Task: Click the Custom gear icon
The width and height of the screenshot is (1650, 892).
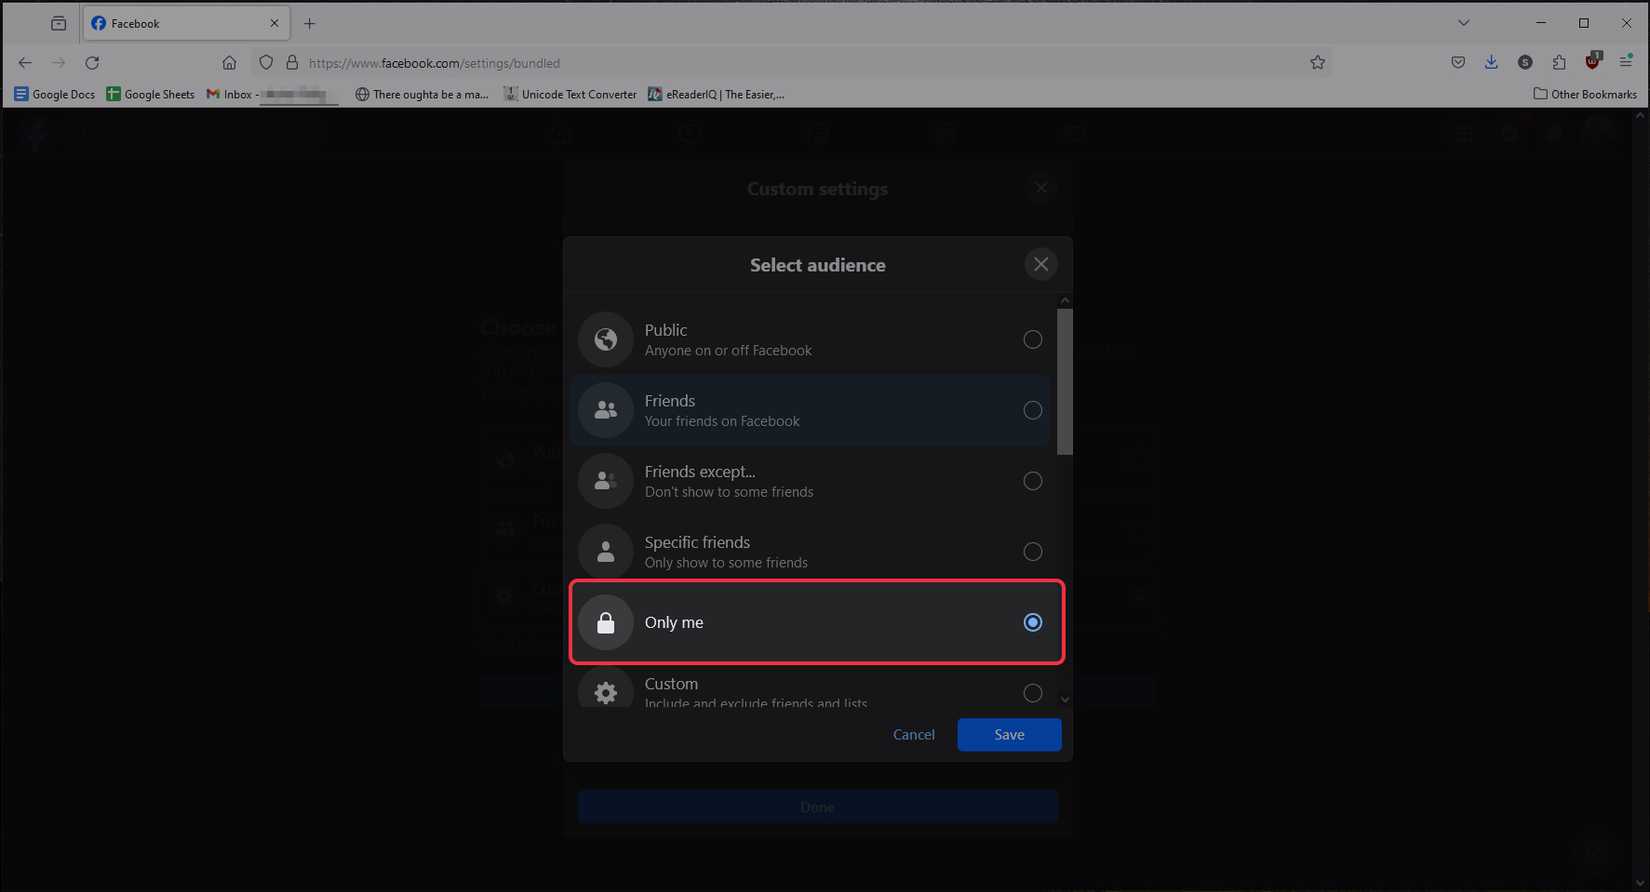Action: click(x=606, y=690)
